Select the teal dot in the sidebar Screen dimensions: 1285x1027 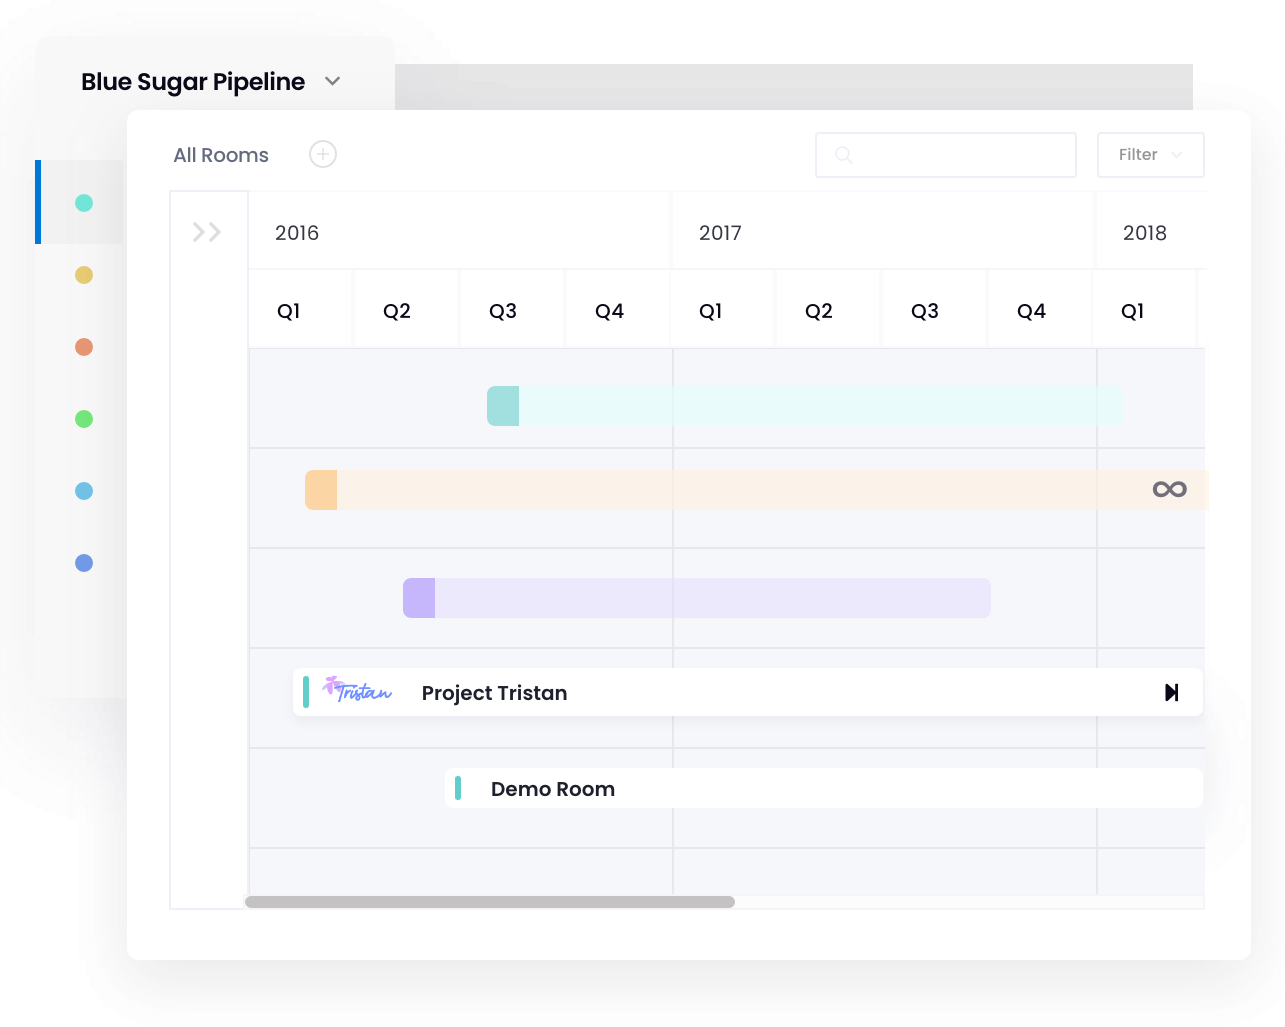[84, 203]
